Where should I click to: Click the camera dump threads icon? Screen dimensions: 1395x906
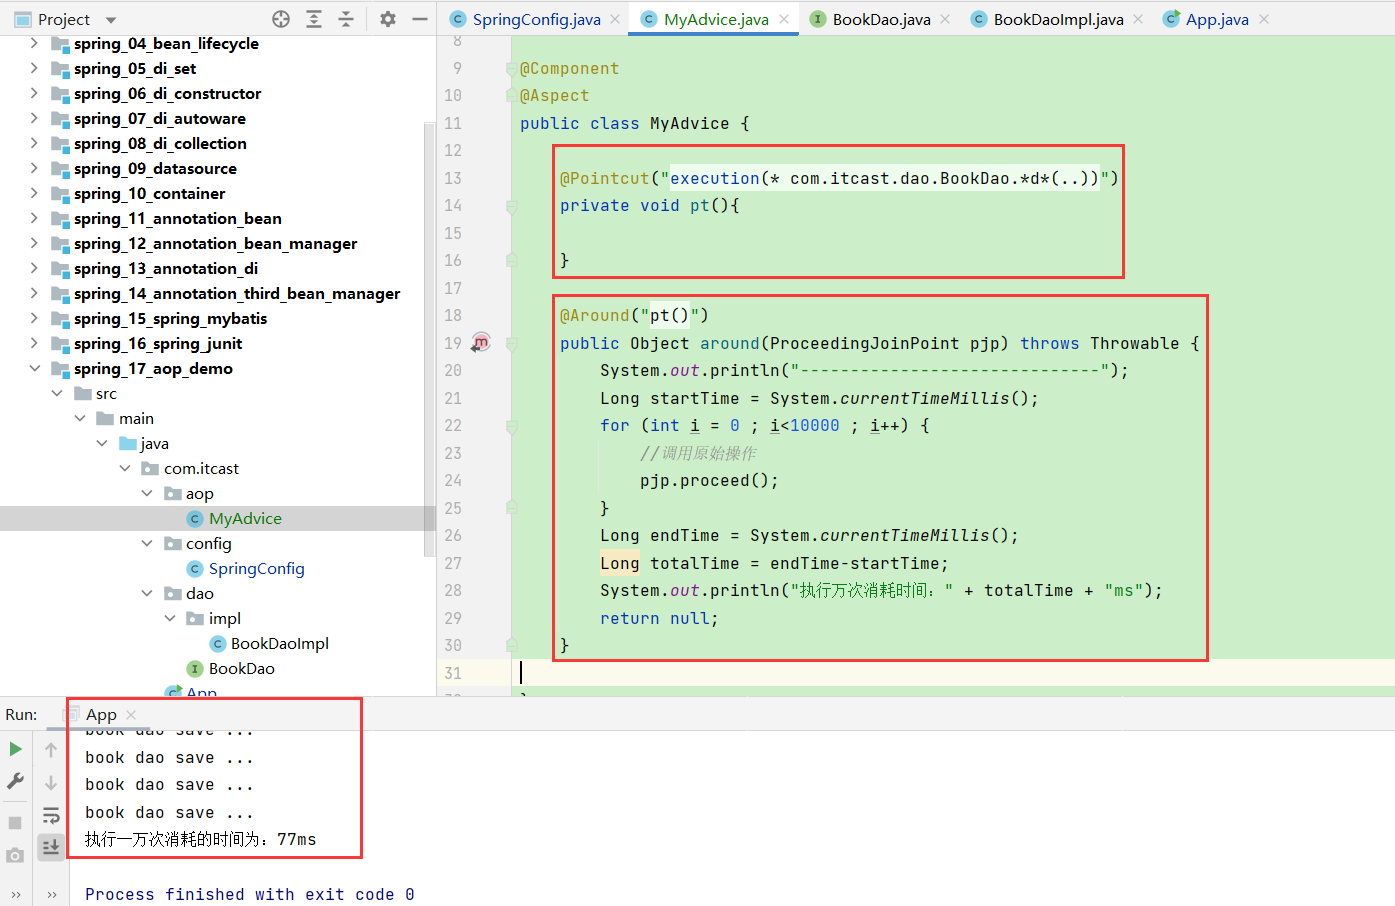[15, 855]
